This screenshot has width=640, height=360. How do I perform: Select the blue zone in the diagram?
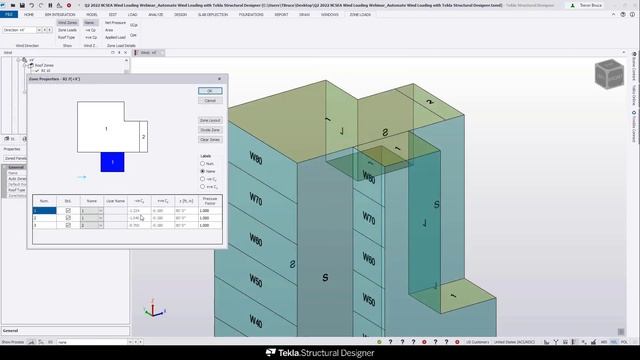click(112, 162)
